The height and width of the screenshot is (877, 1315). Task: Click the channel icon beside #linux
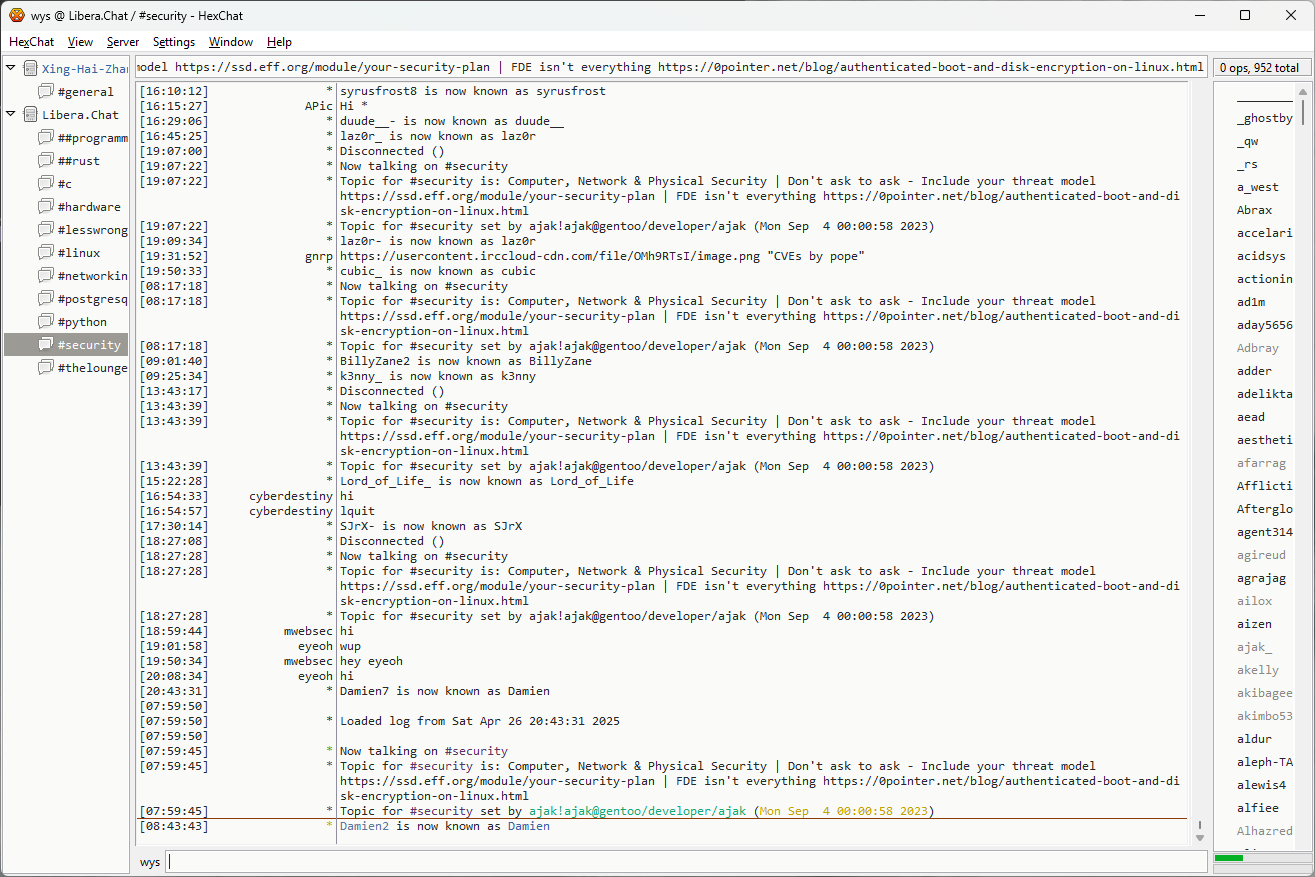(45, 252)
